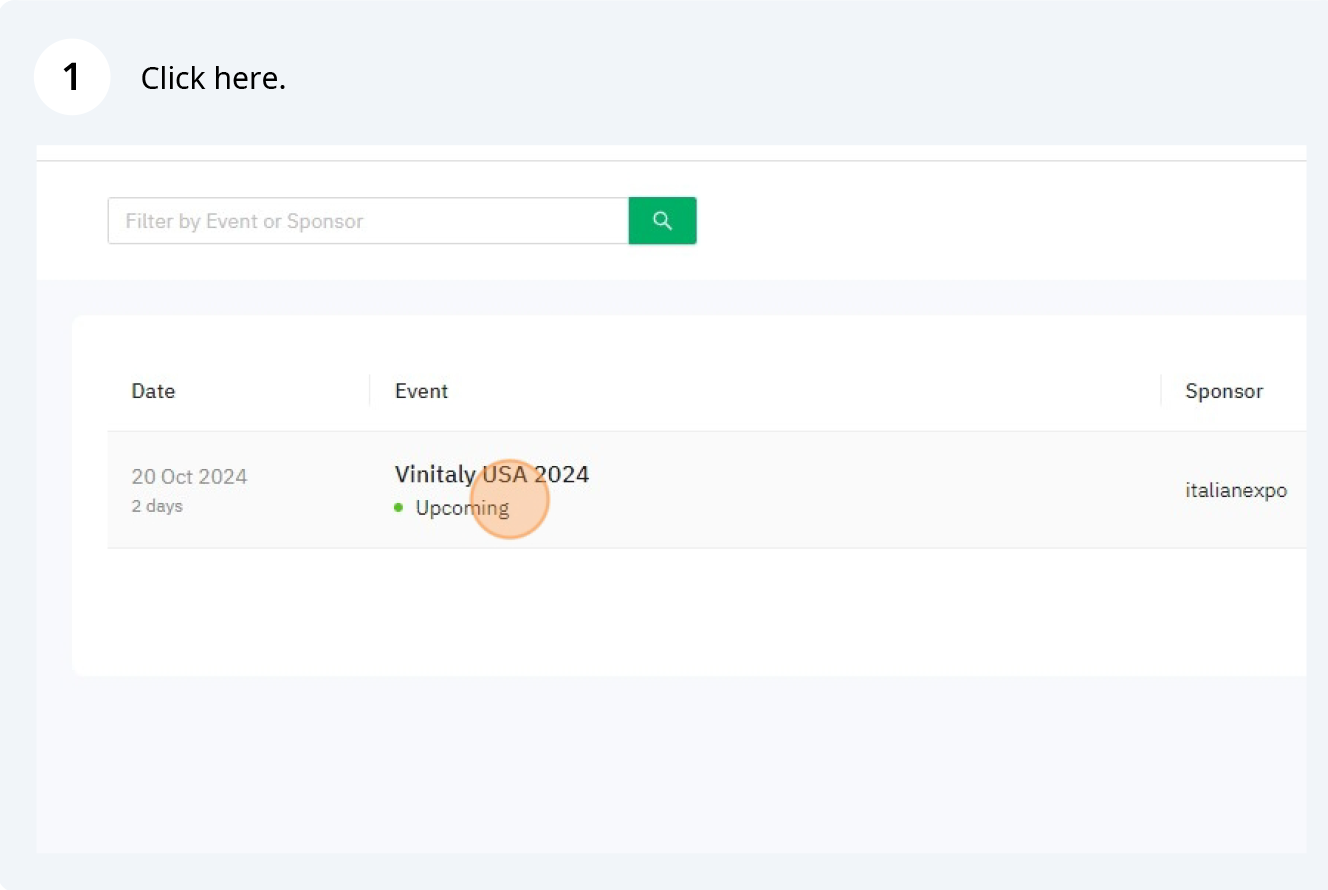The image size is (1328, 890).
Task: Click the Date column header
Action: (153, 391)
